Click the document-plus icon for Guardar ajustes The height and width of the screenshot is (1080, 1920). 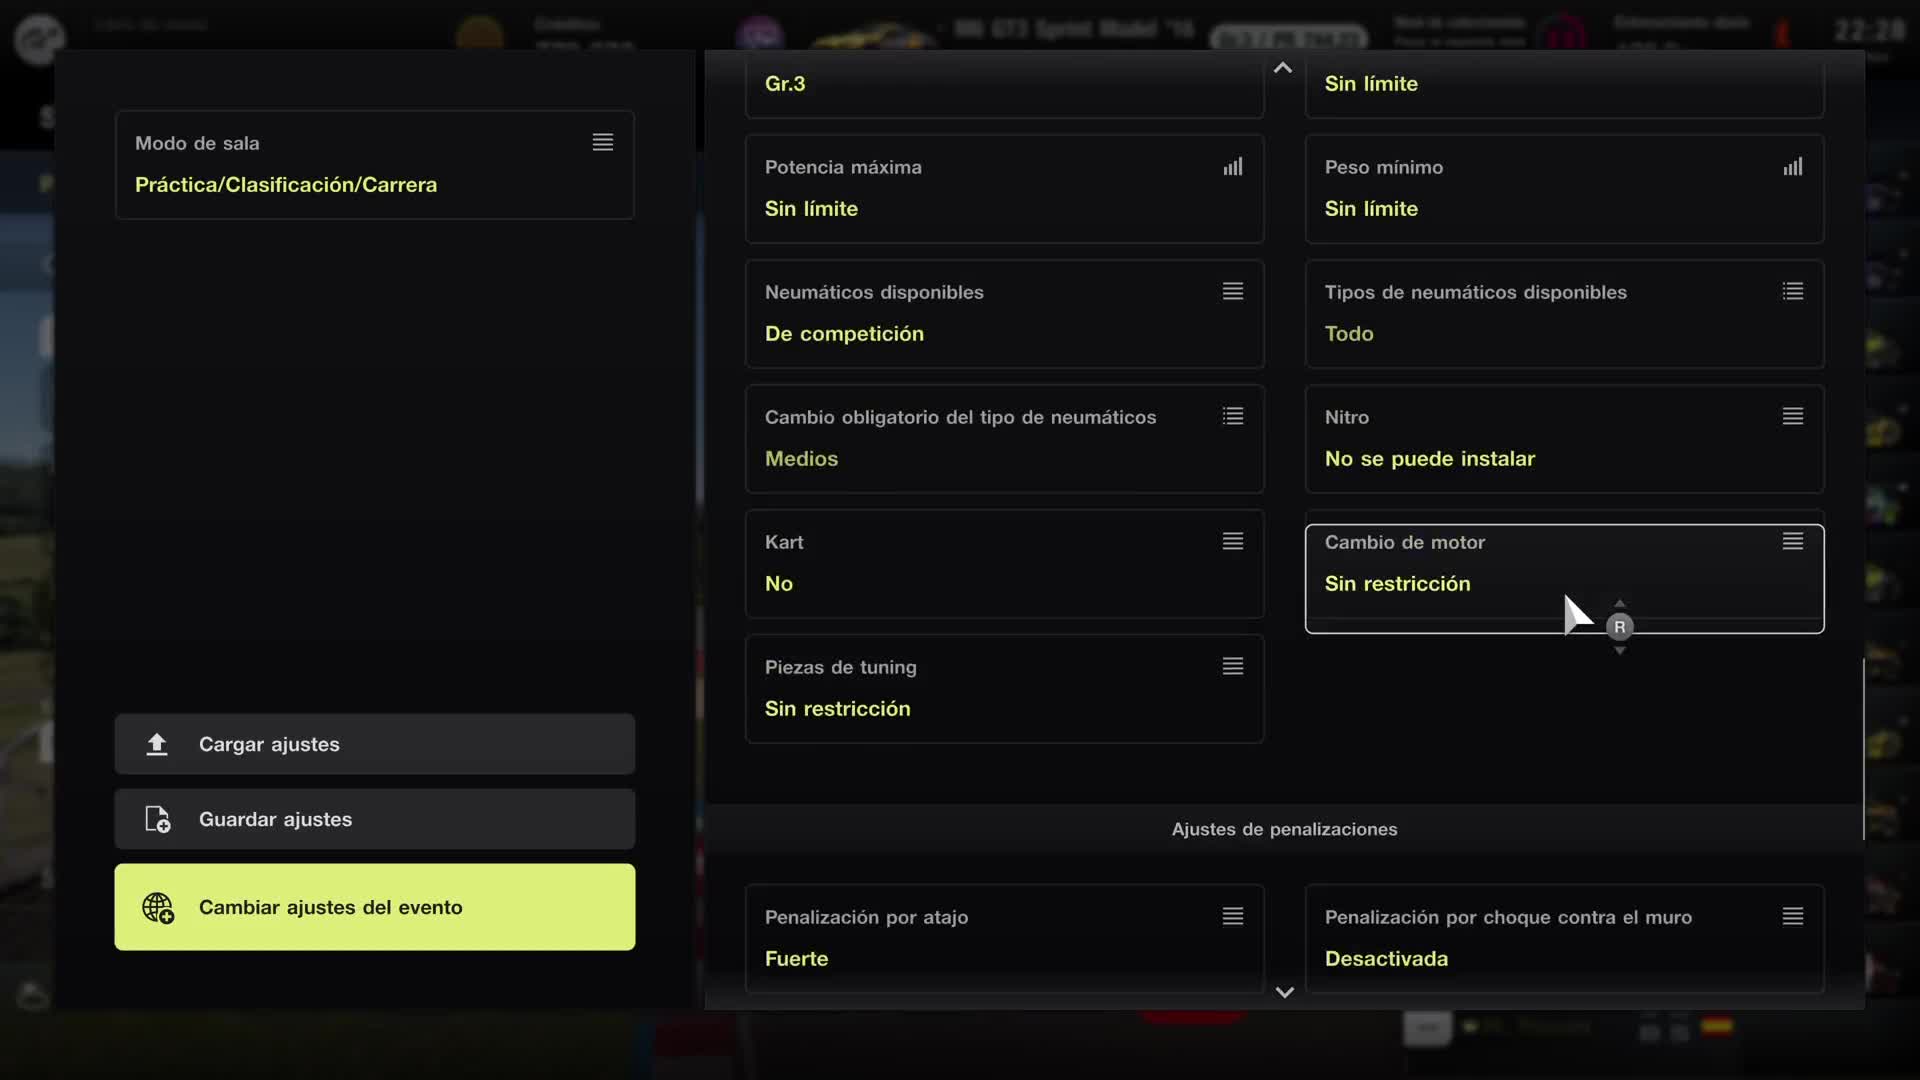tap(157, 819)
